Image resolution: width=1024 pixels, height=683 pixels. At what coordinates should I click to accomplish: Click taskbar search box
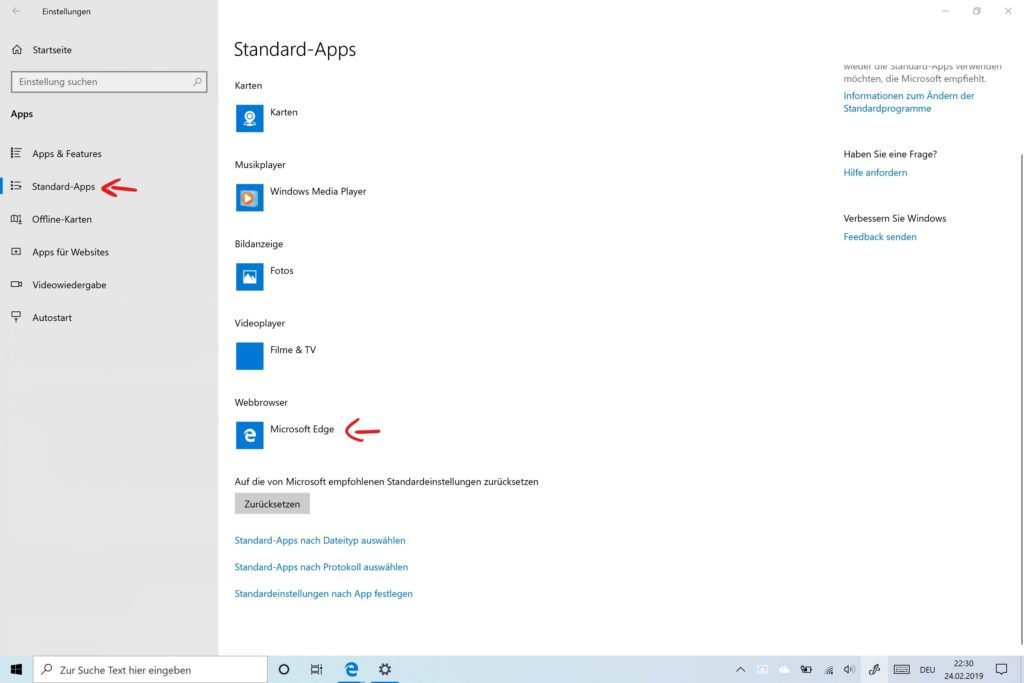[x=150, y=669]
